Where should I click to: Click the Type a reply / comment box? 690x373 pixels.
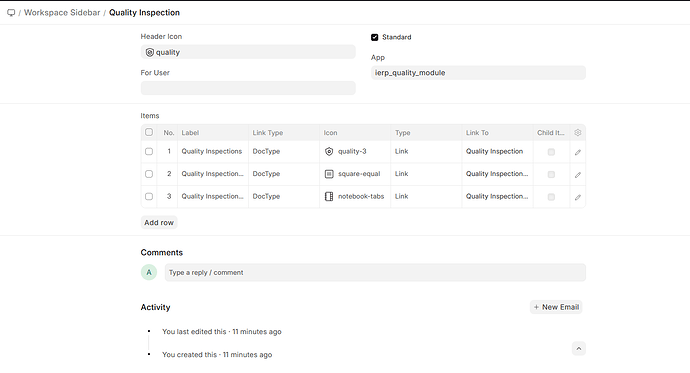[375, 272]
